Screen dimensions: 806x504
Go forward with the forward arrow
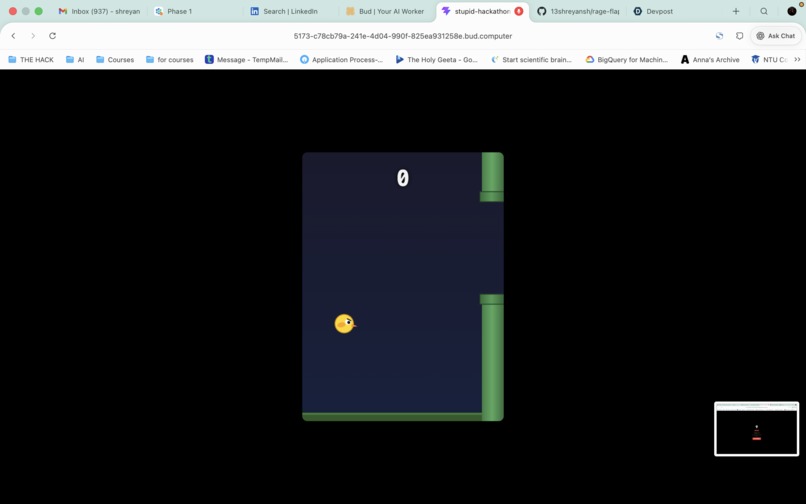point(33,36)
